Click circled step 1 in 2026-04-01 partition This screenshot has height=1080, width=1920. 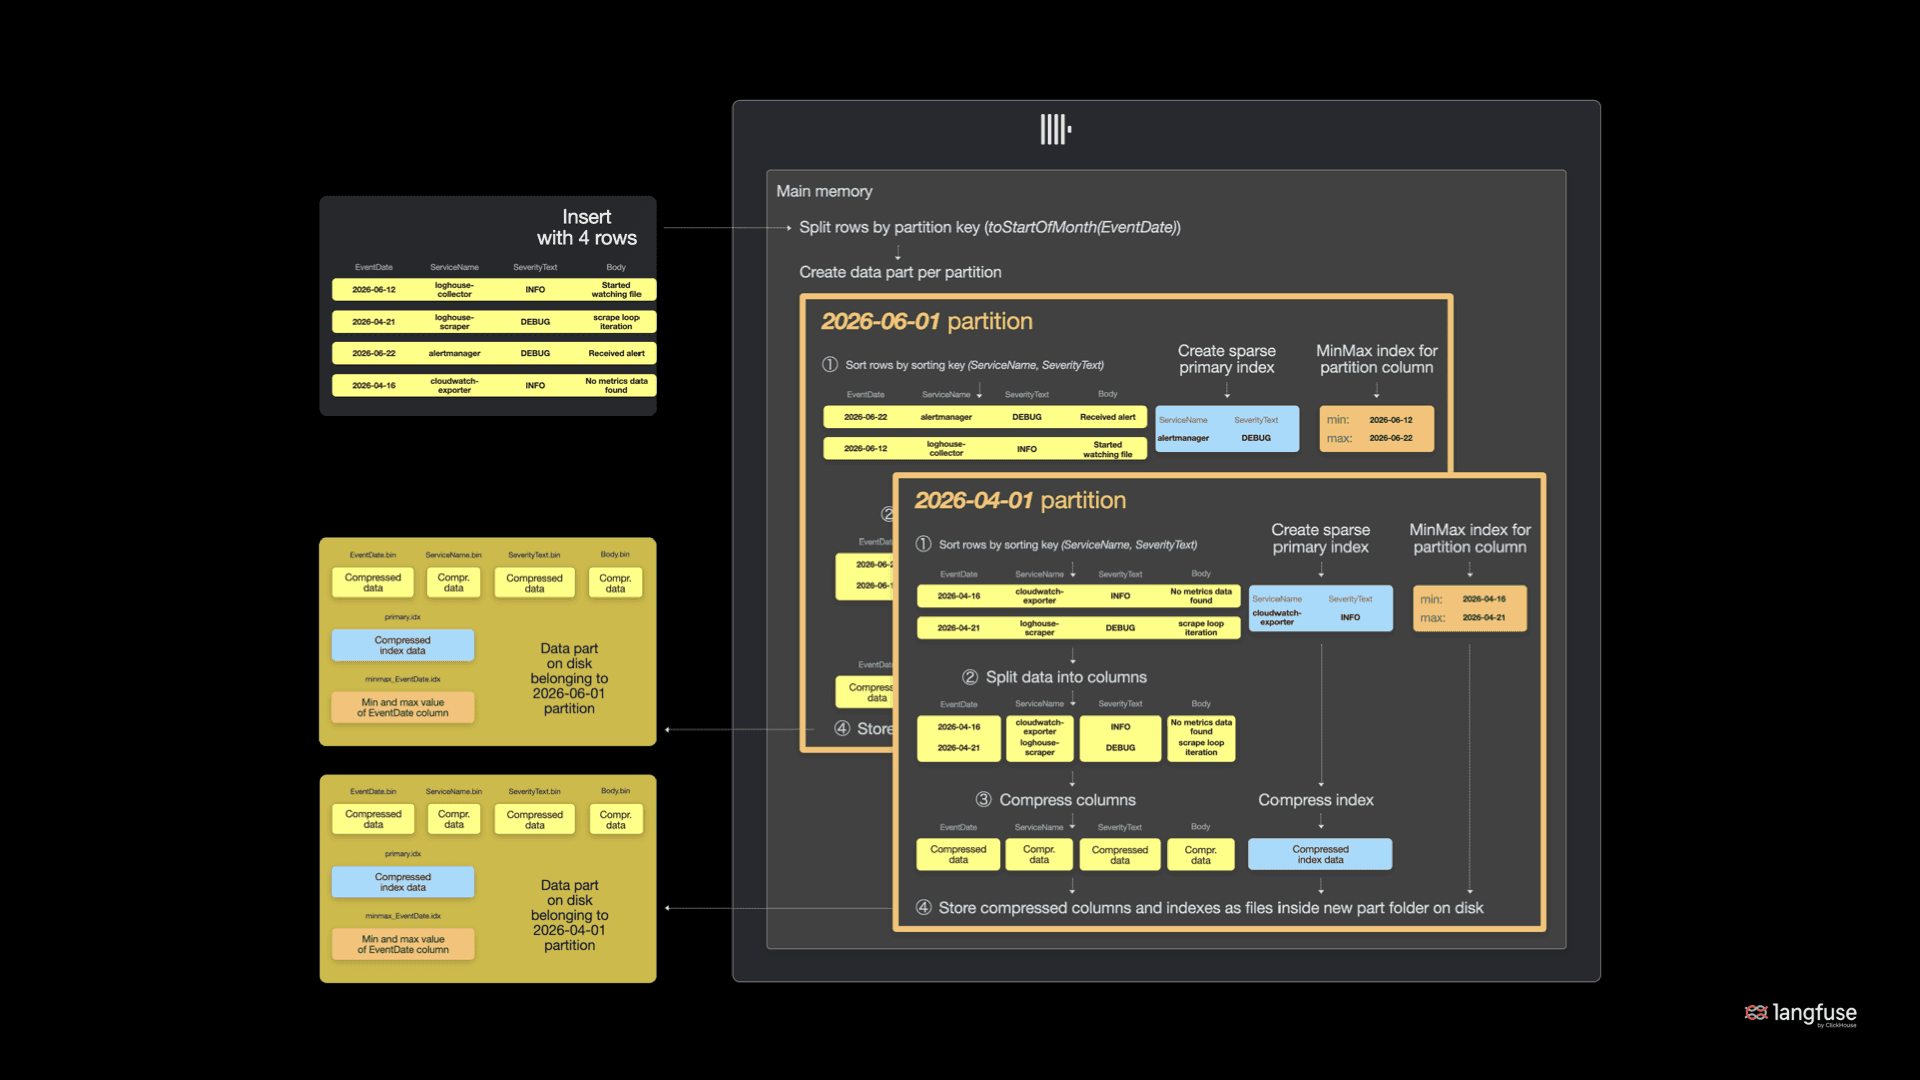click(x=923, y=544)
